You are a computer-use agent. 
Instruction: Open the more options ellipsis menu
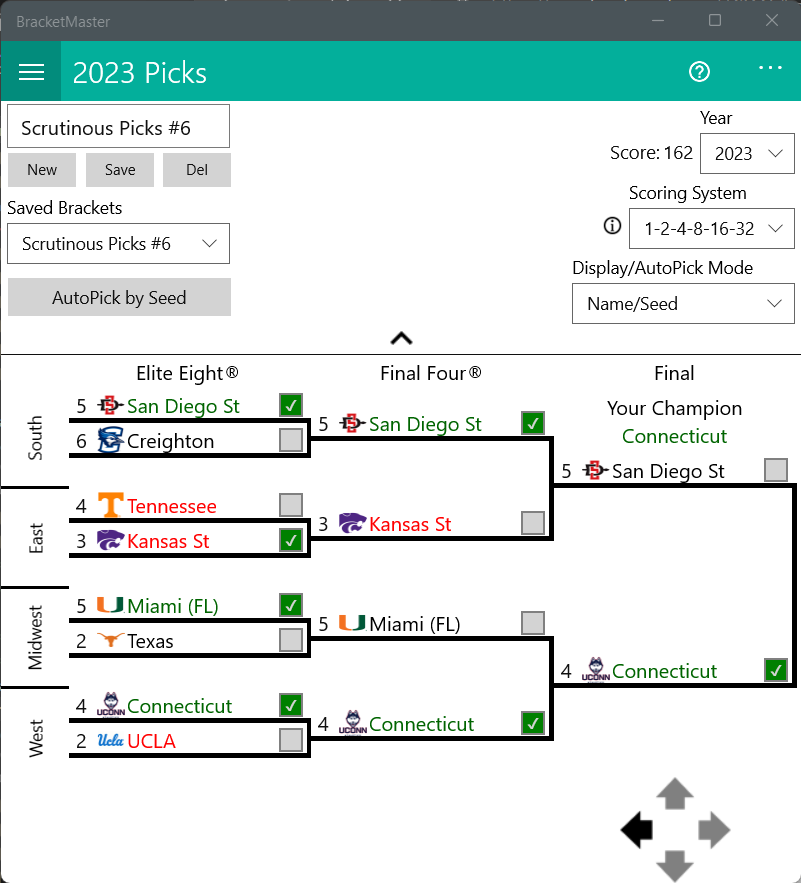(770, 68)
